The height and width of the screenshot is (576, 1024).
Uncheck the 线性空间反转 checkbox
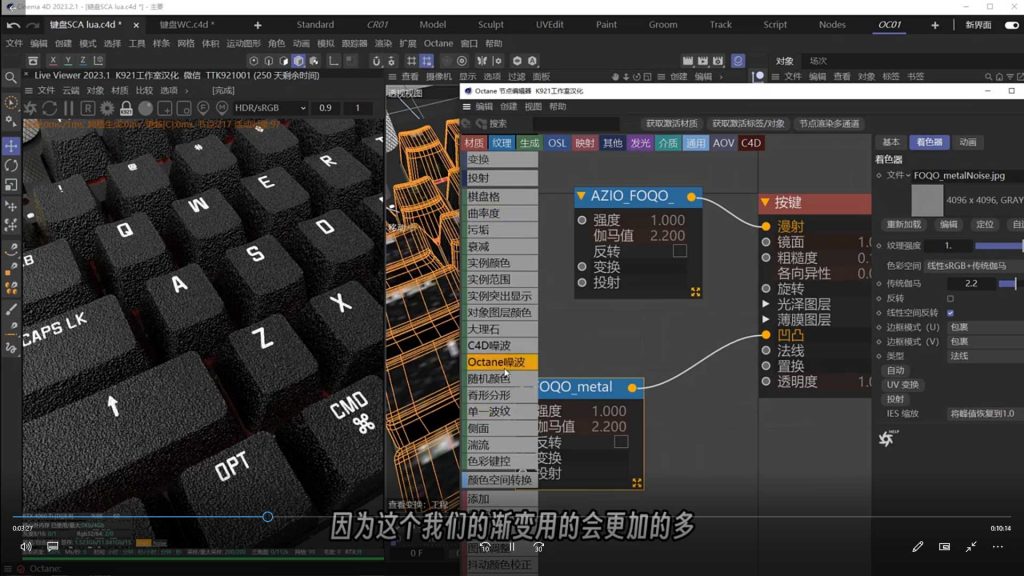(950, 312)
